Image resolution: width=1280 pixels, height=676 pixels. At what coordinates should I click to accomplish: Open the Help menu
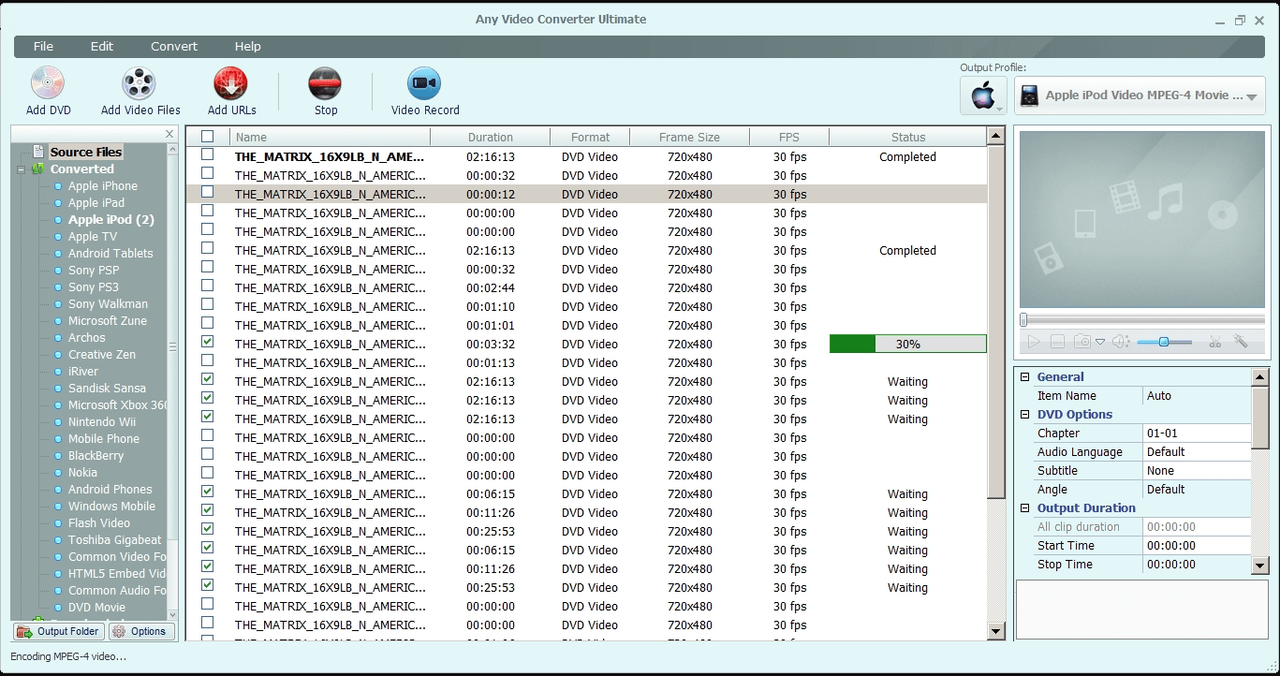(248, 46)
